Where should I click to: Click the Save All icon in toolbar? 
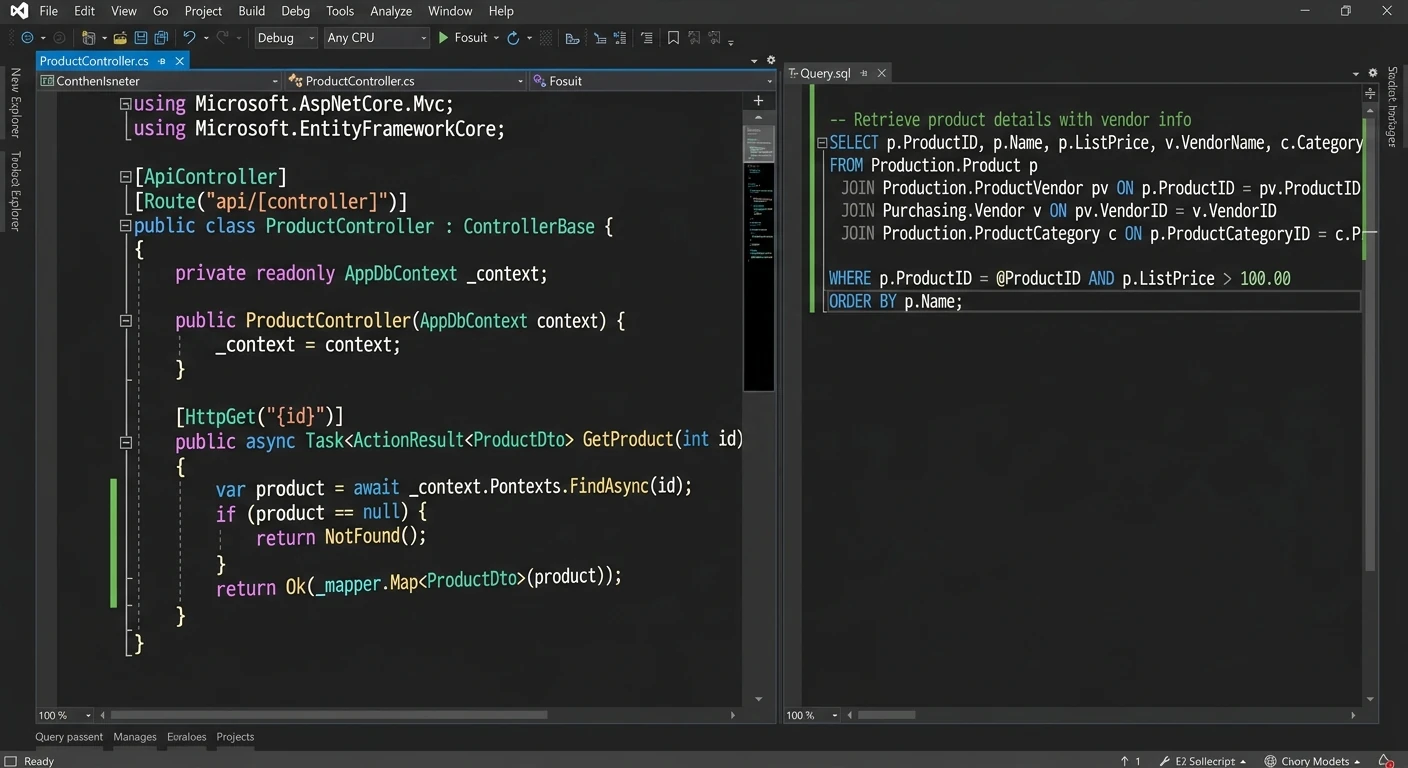click(x=161, y=38)
